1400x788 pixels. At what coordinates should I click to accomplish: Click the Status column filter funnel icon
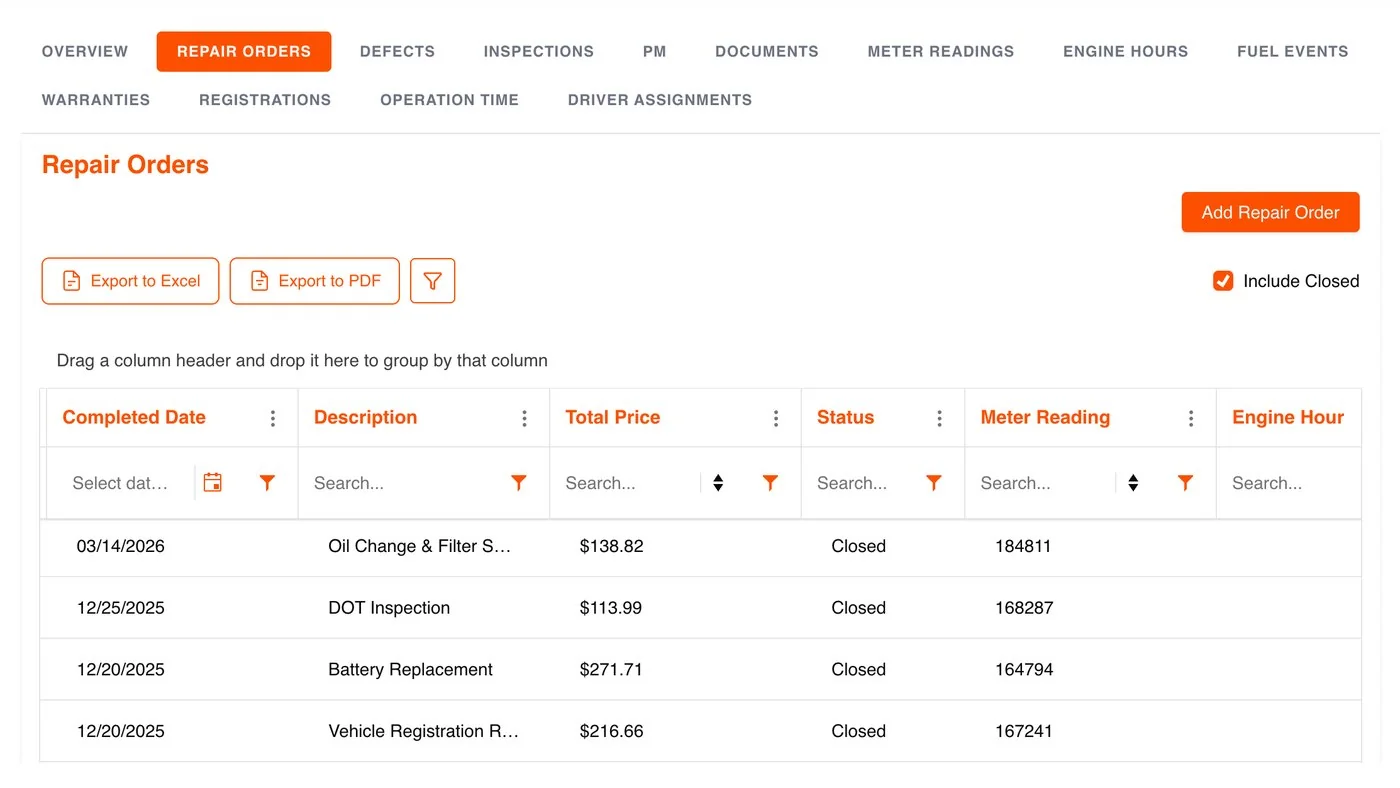(x=933, y=483)
